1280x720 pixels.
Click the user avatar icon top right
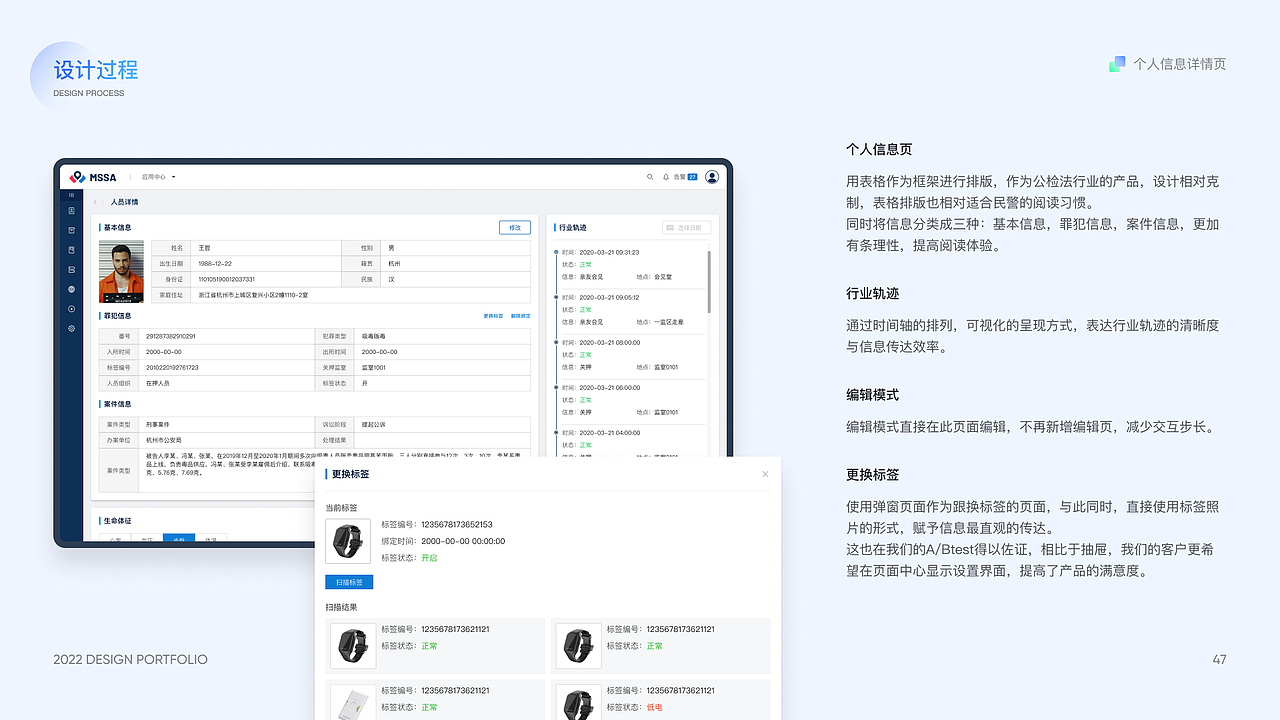[x=711, y=177]
